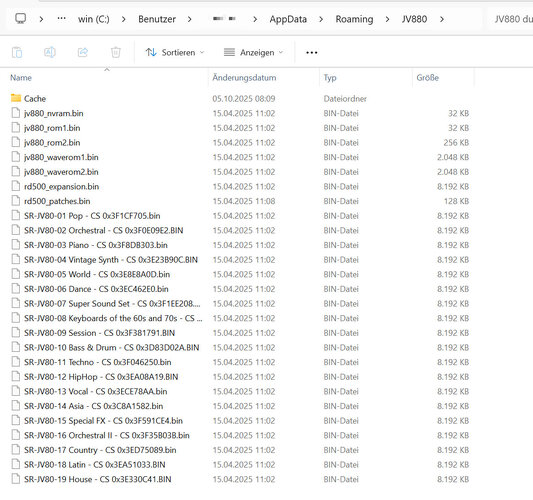Select the SR-JV80-06 Dance file icon
The width and height of the screenshot is (533, 500).
coord(16,288)
